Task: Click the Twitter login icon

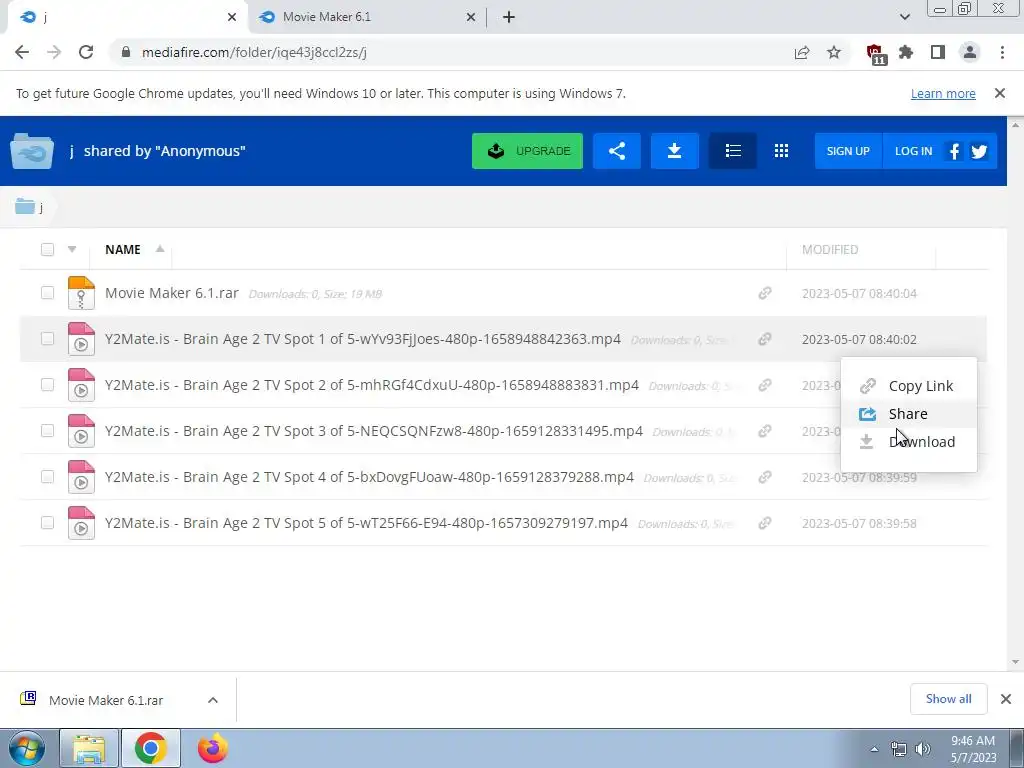Action: [x=978, y=152]
